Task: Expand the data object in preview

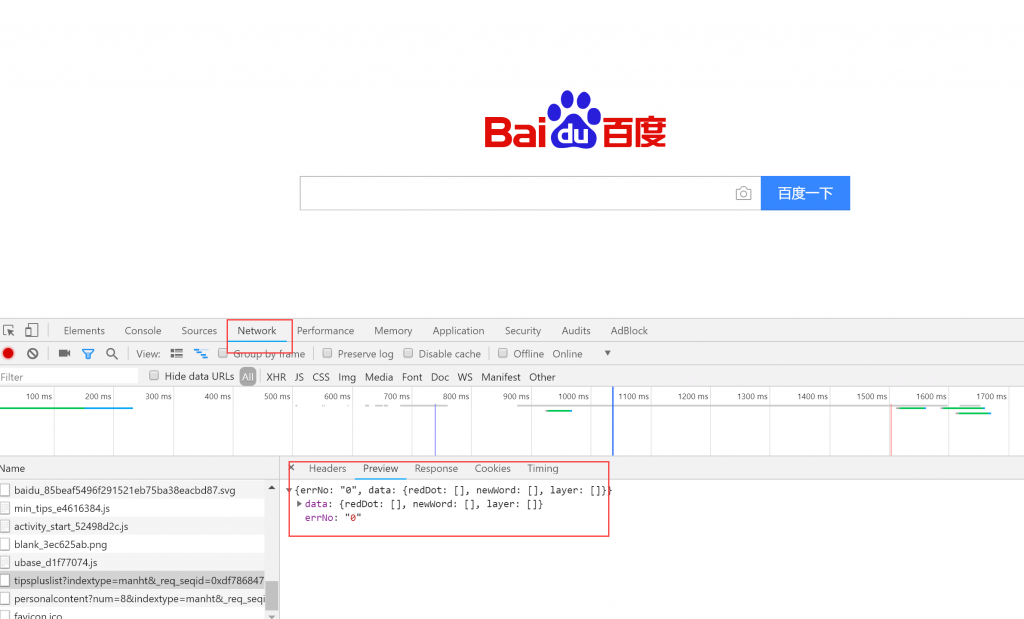Action: [x=299, y=504]
